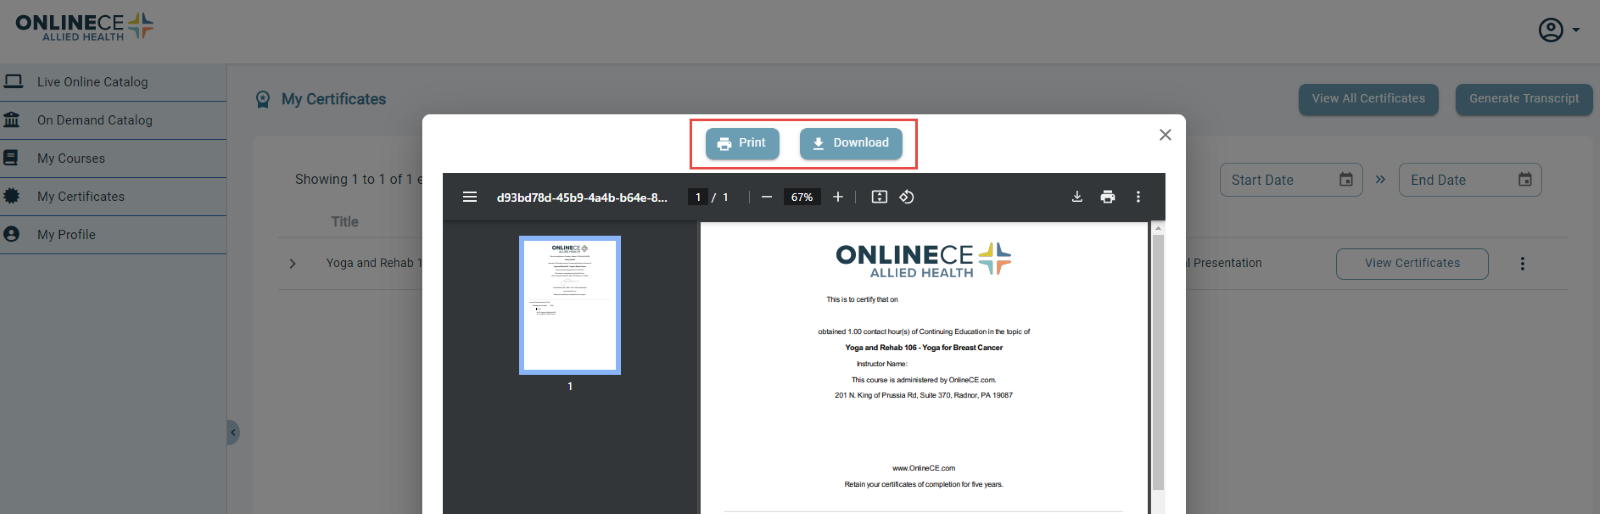
Task: Click the Title column header
Action: click(x=345, y=222)
